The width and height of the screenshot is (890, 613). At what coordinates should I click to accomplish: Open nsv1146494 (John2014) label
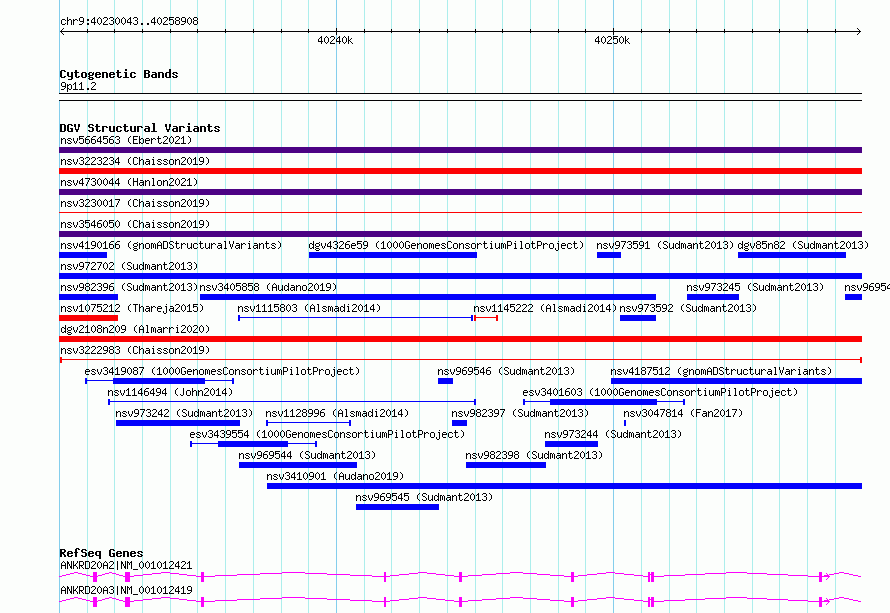click(170, 392)
